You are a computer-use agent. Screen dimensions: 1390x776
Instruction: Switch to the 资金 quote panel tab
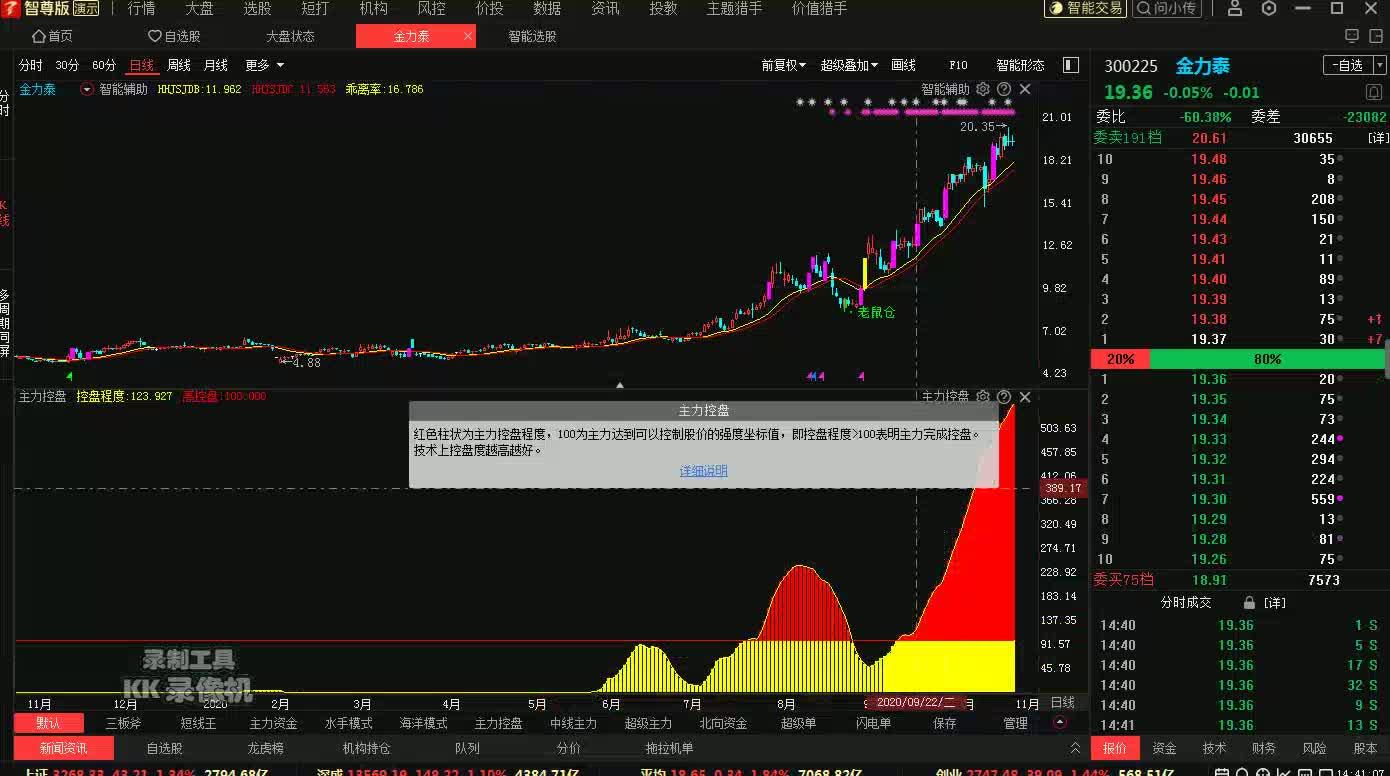(1164, 748)
